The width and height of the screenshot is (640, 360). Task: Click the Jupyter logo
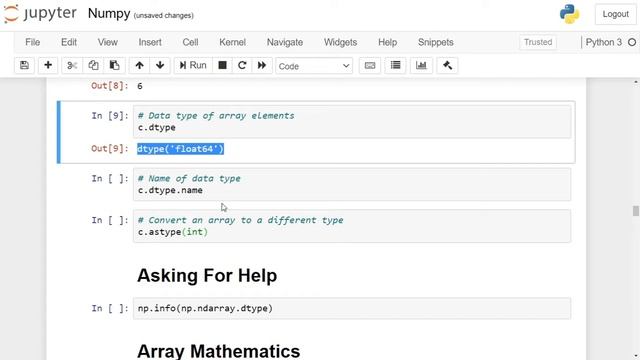click(x=40, y=14)
